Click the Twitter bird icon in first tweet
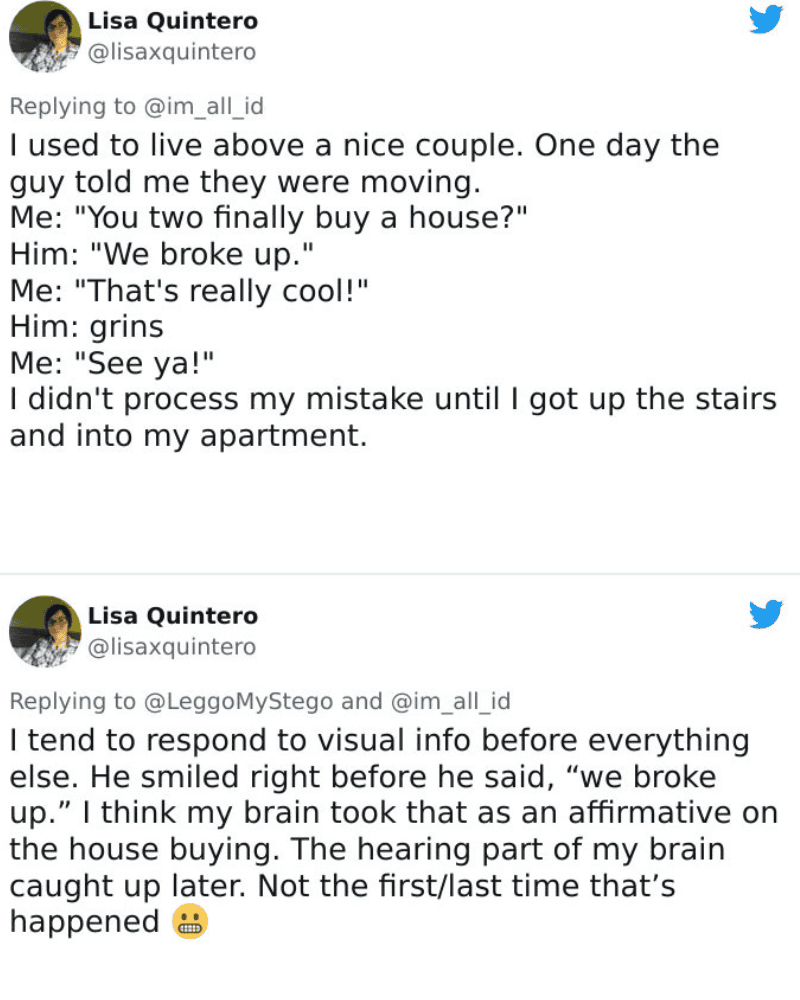This screenshot has width=800, height=1000. [766, 19]
